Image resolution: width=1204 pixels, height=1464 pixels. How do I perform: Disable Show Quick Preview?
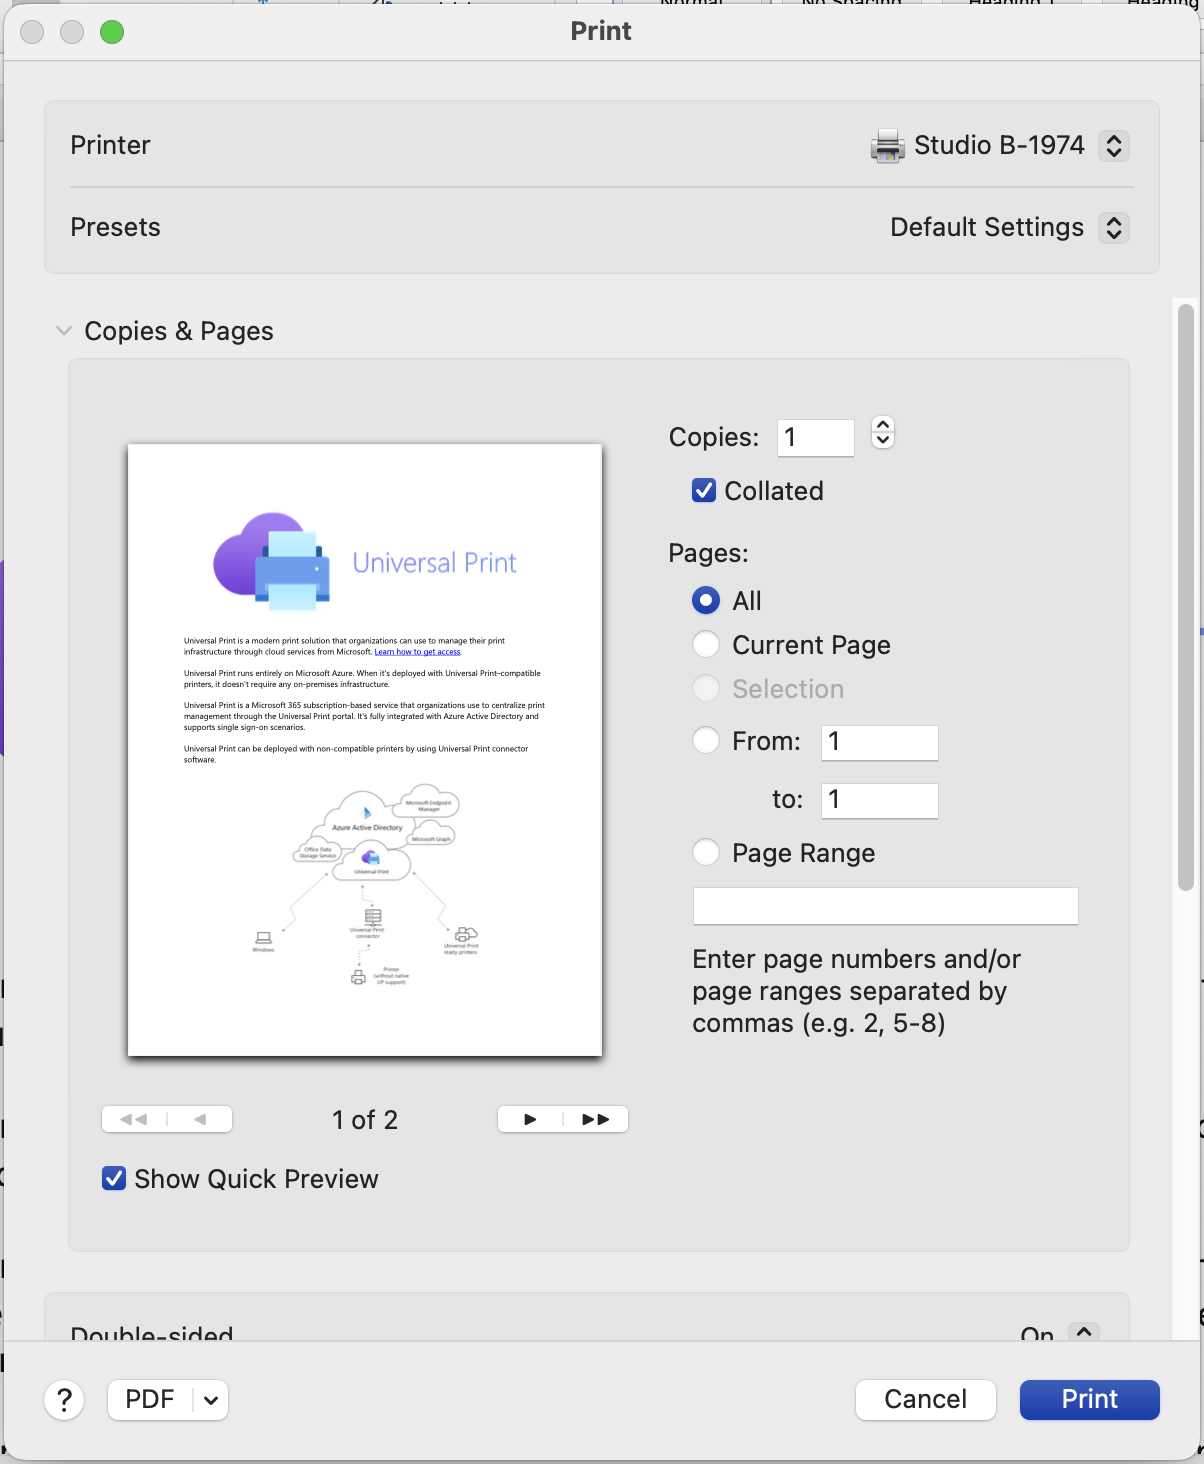point(113,1179)
